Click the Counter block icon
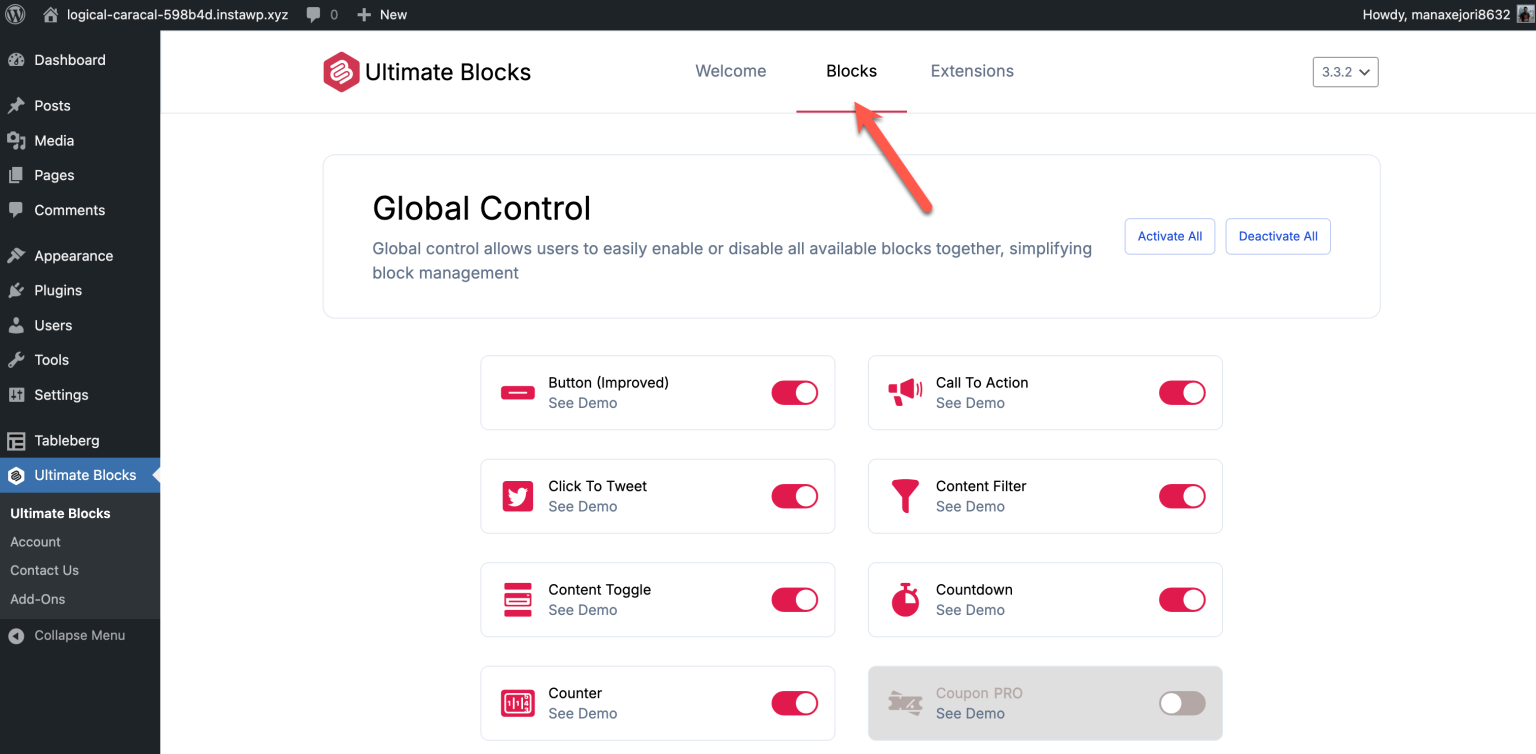1536x754 pixels. (x=517, y=703)
